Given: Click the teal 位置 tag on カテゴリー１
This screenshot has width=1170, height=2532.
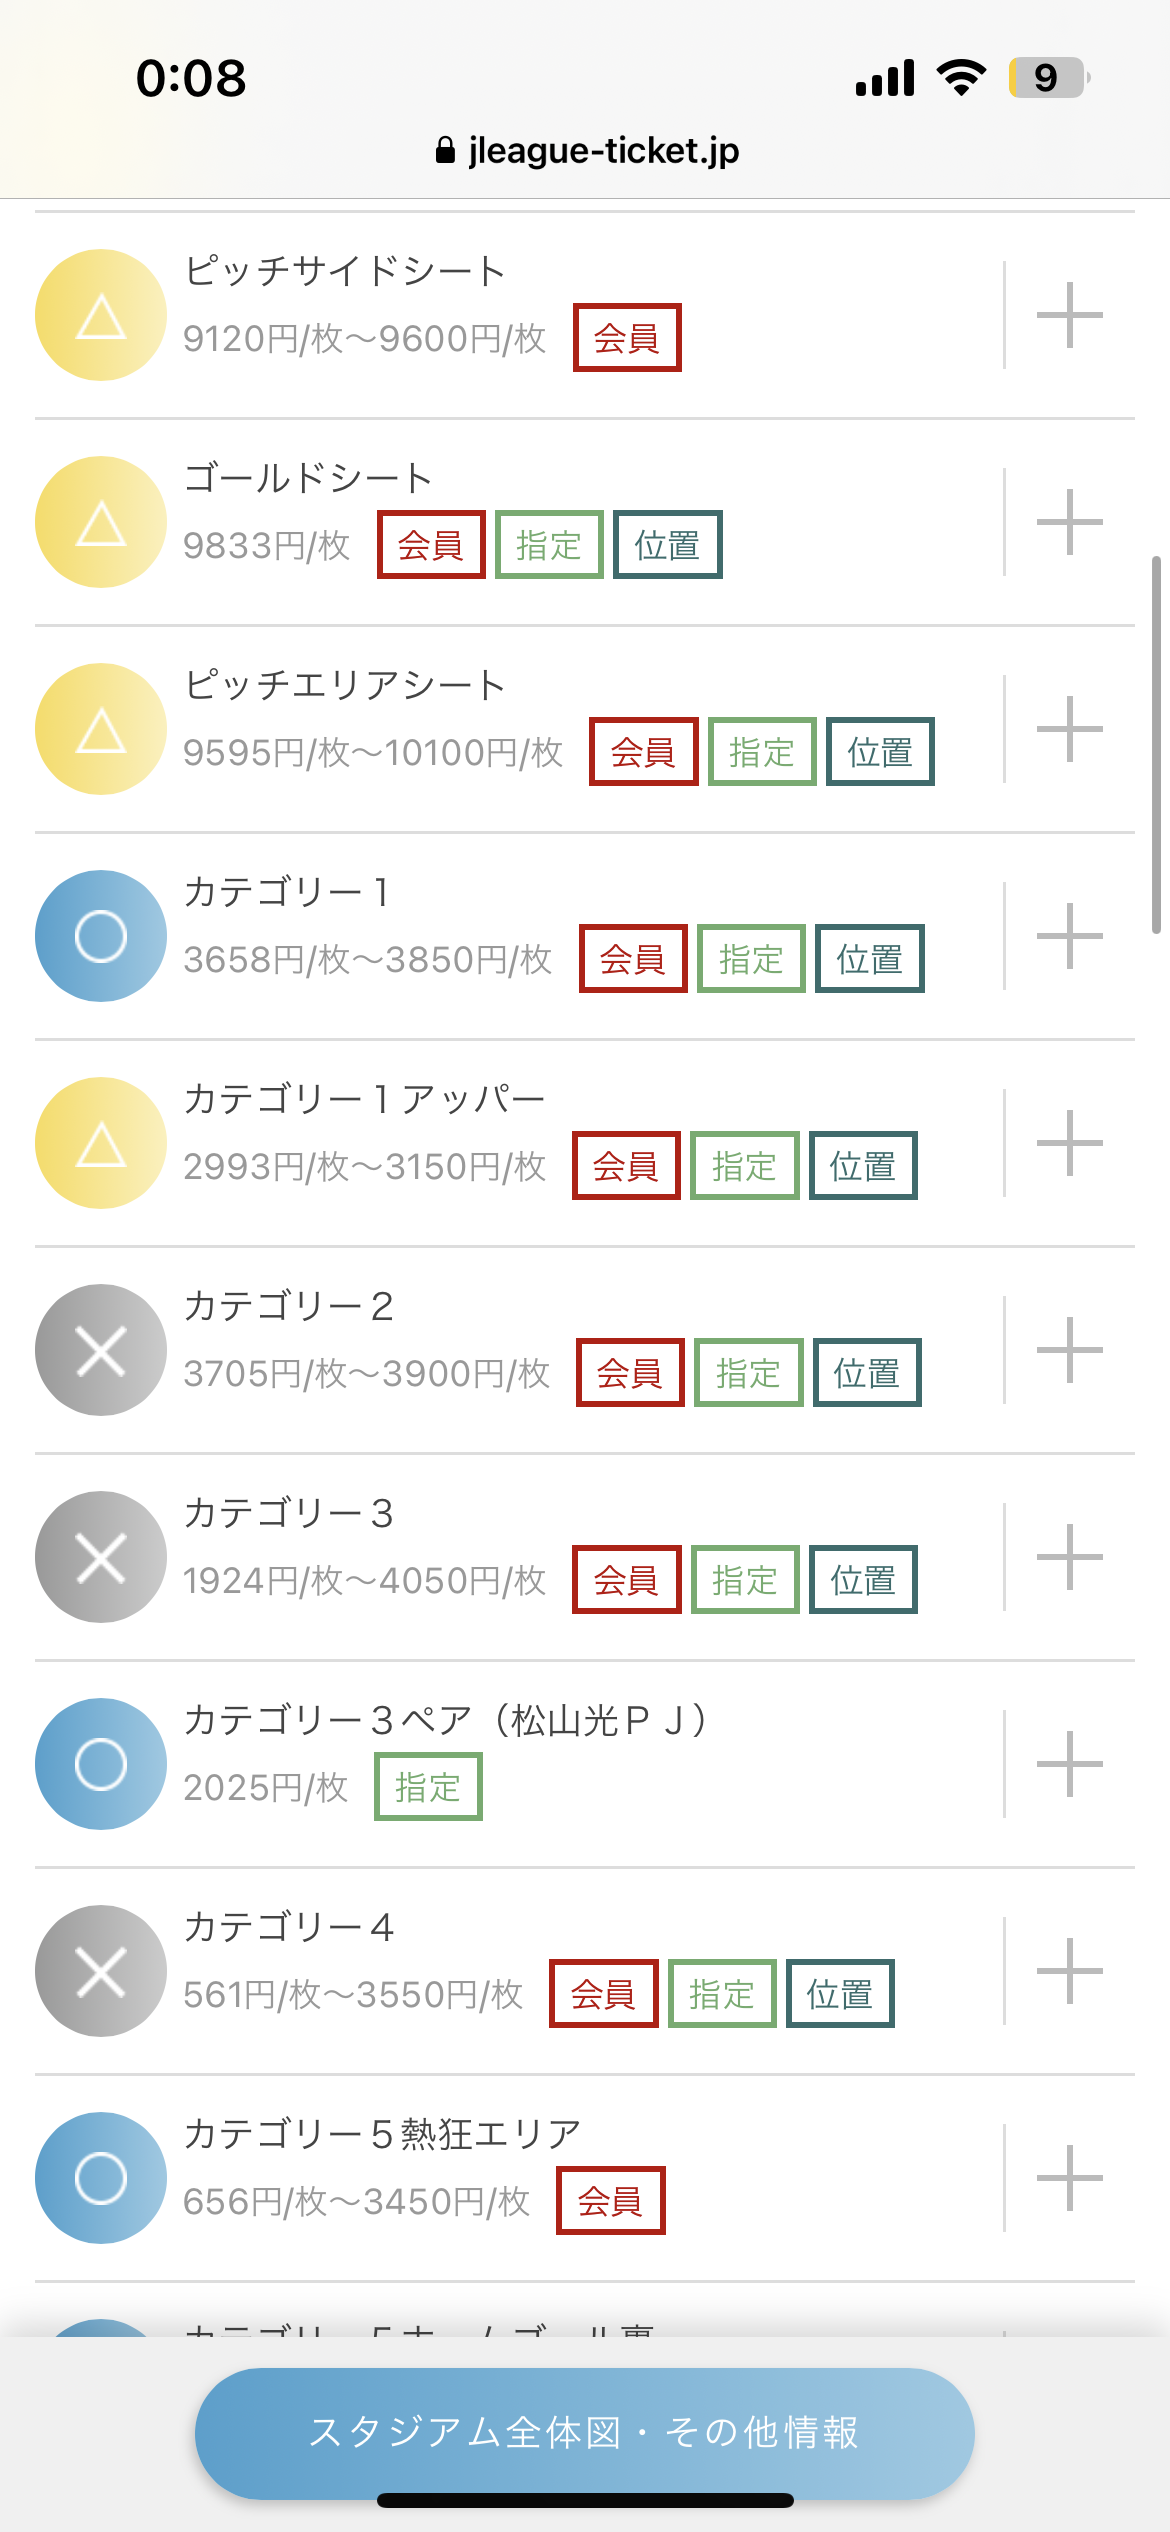Looking at the screenshot, I should click(x=869, y=959).
